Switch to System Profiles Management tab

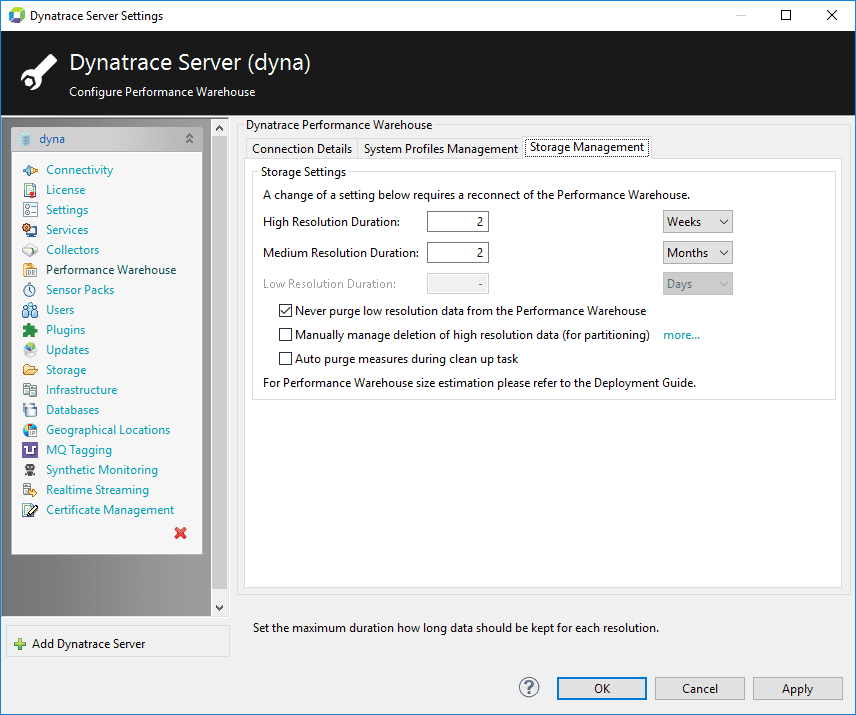(x=441, y=149)
